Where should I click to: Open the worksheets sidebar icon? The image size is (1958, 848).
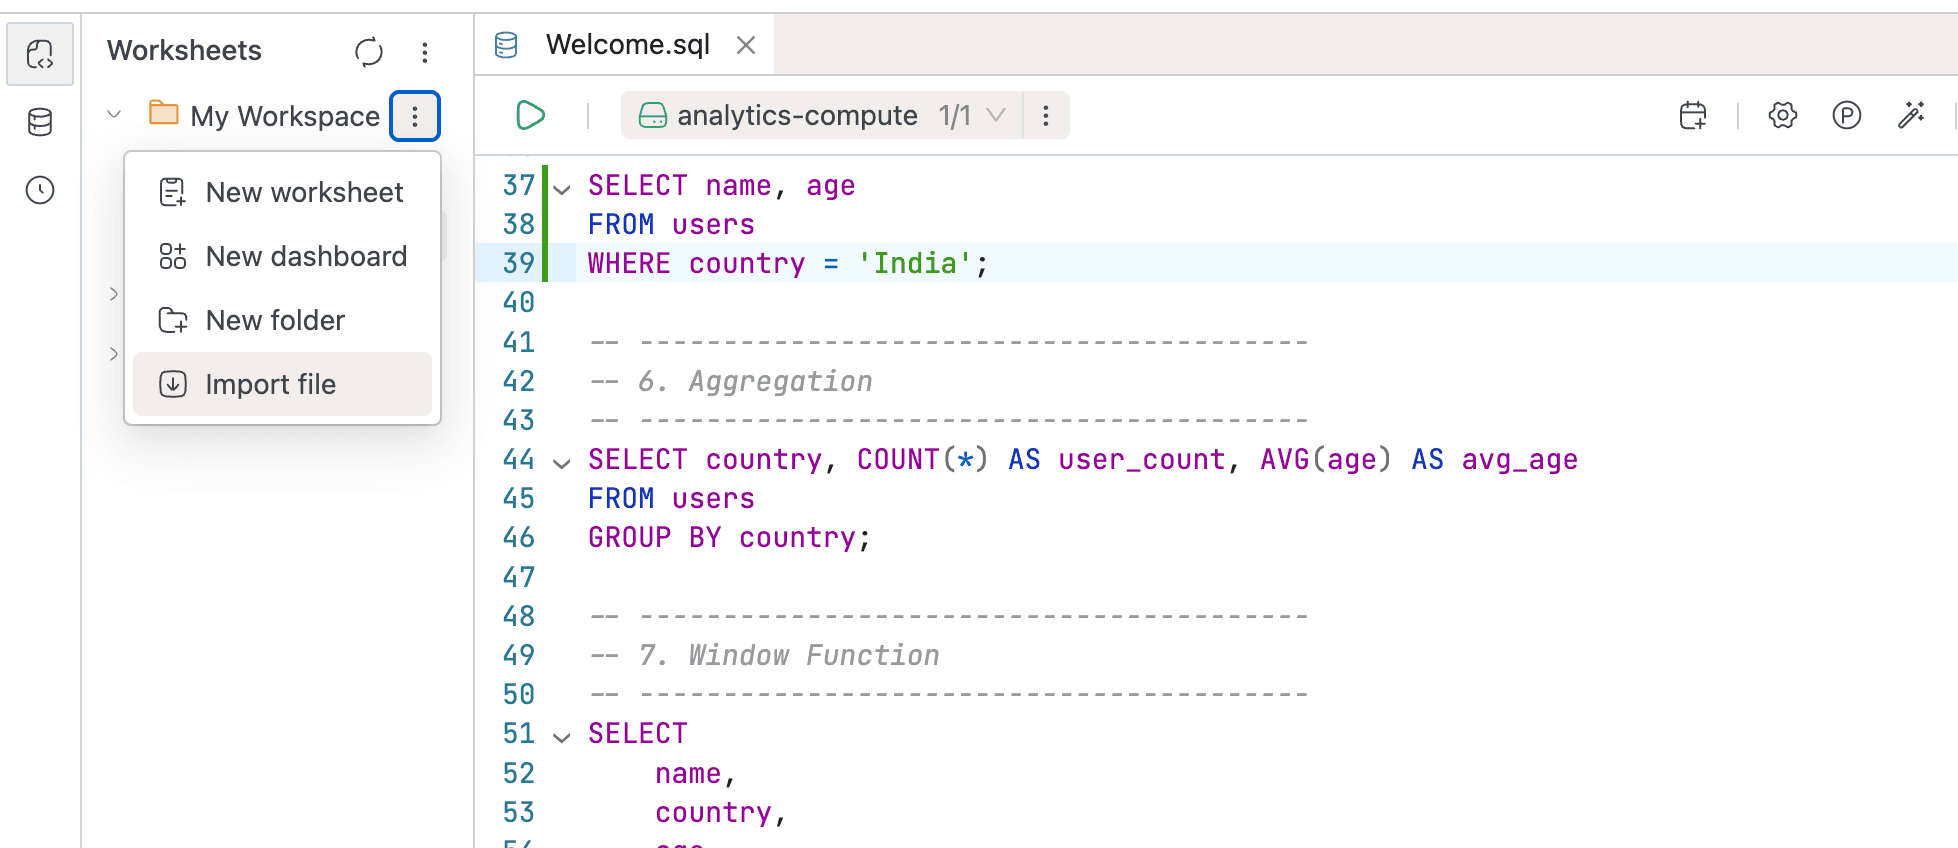click(40, 54)
